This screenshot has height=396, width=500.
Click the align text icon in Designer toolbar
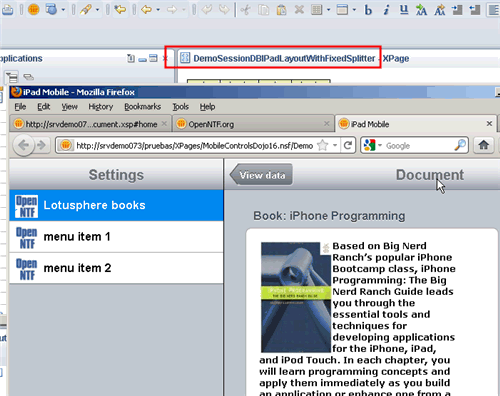[493, 10]
